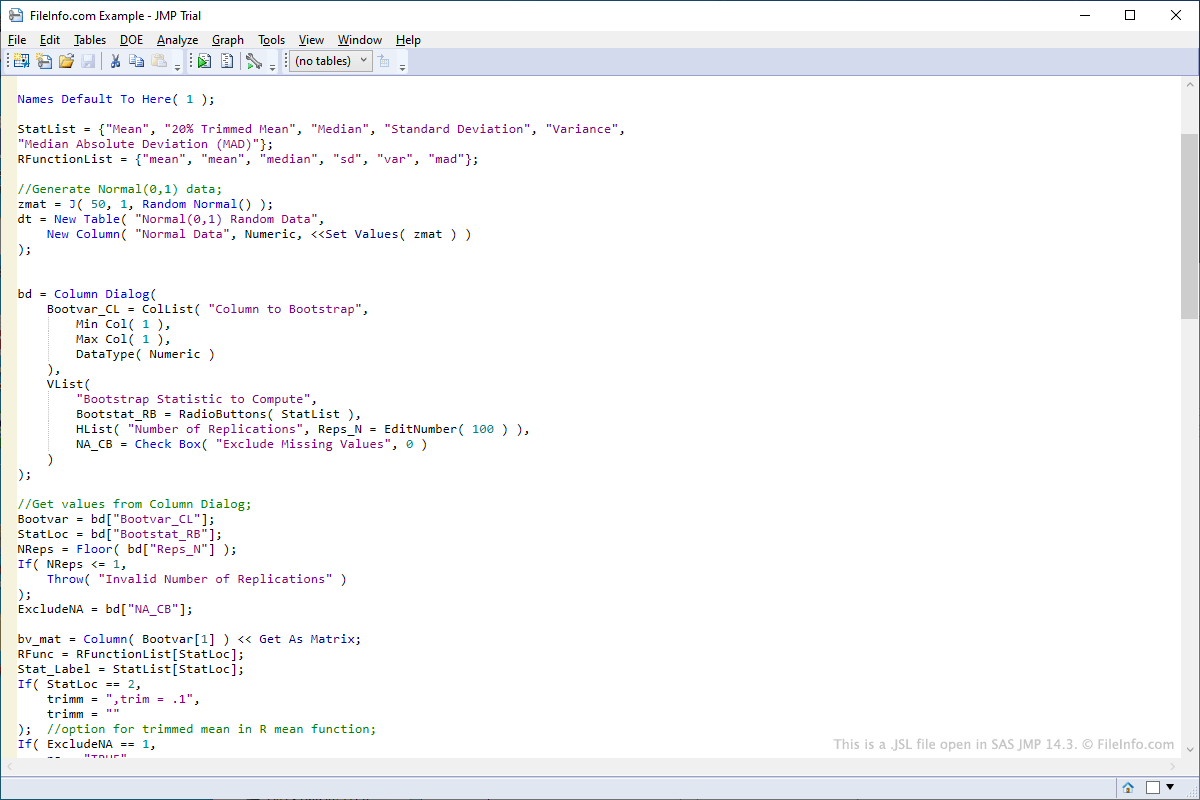Click the Copy icon
Screen dimensions: 1200x800
click(137, 61)
